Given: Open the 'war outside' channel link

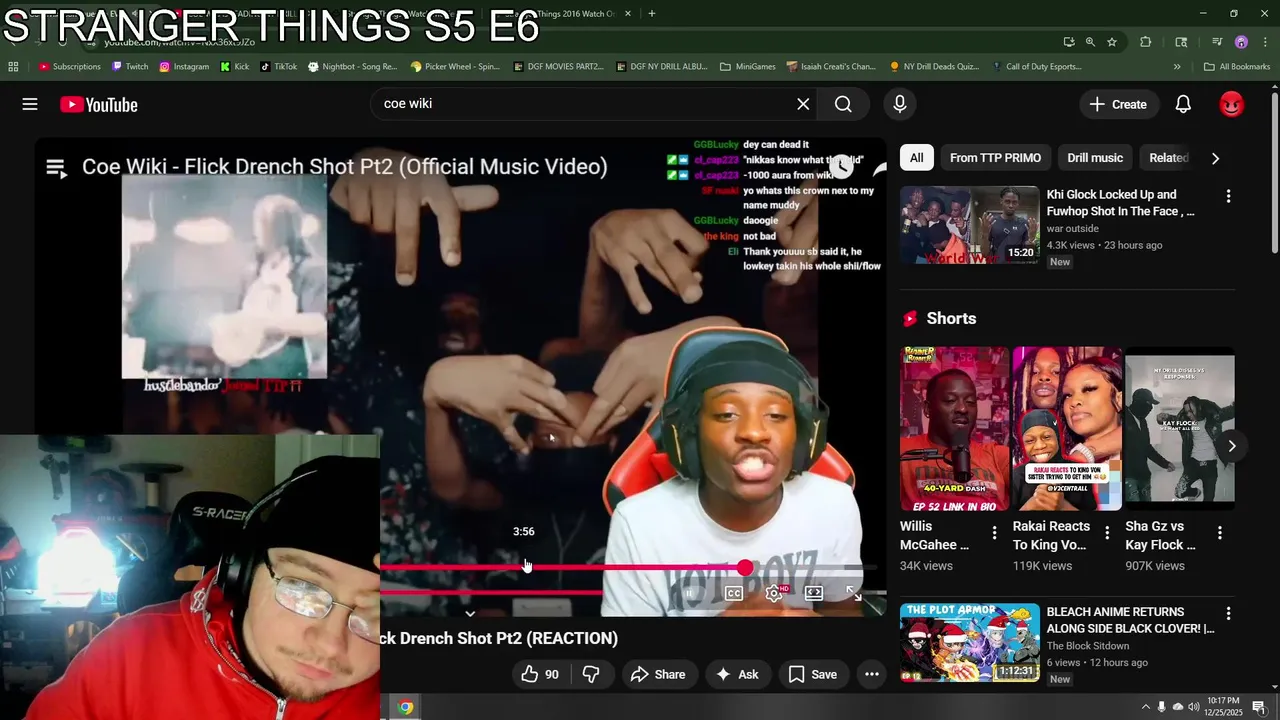Looking at the screenshot, I should 1073,228.
